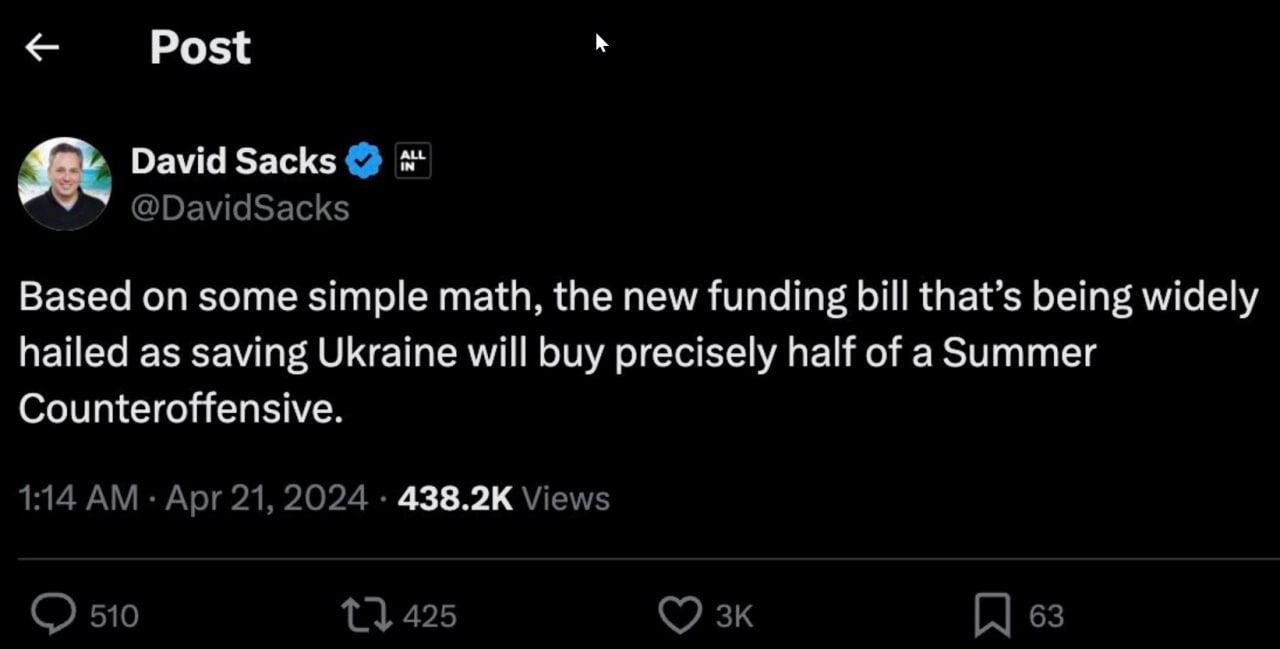Click the 425 reposts count
Screen dimensions: 1280x649
tap(429, 616)
